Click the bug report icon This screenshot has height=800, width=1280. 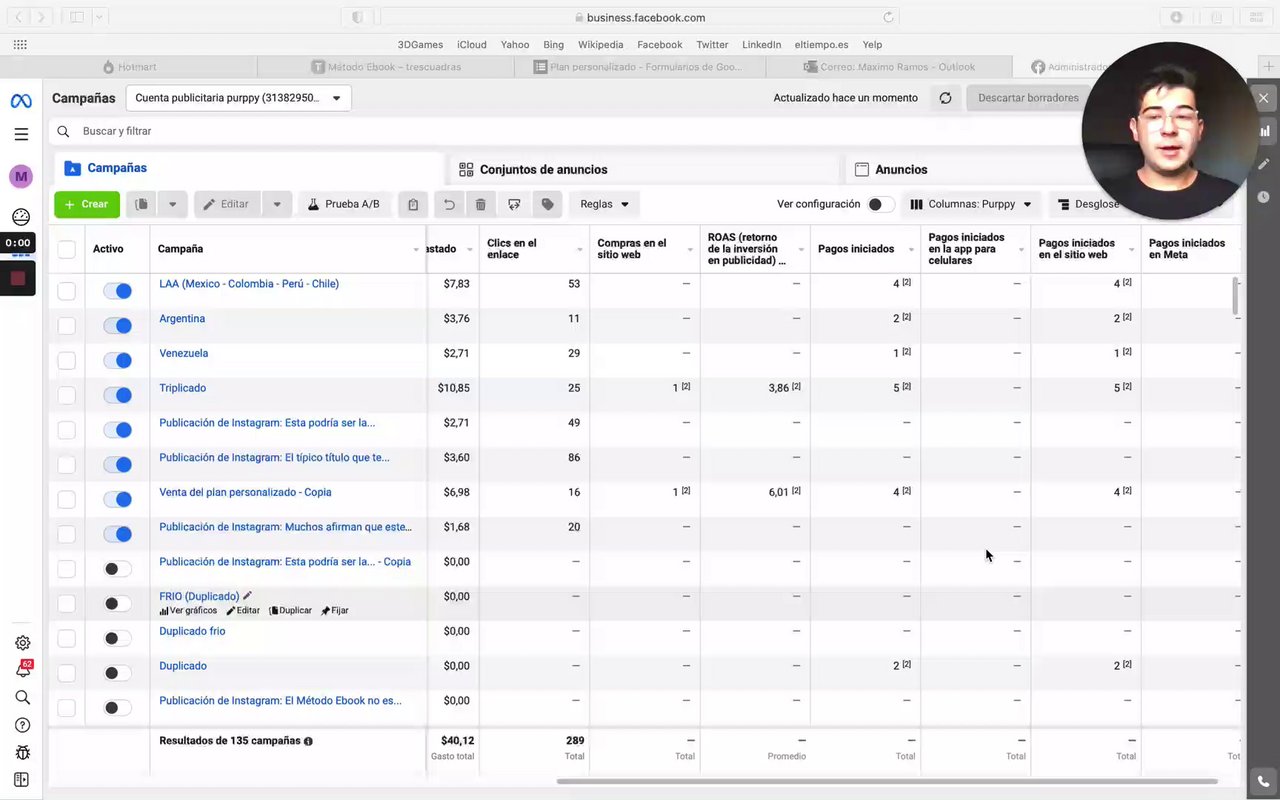pyautogui.click(x=22, y=752)
